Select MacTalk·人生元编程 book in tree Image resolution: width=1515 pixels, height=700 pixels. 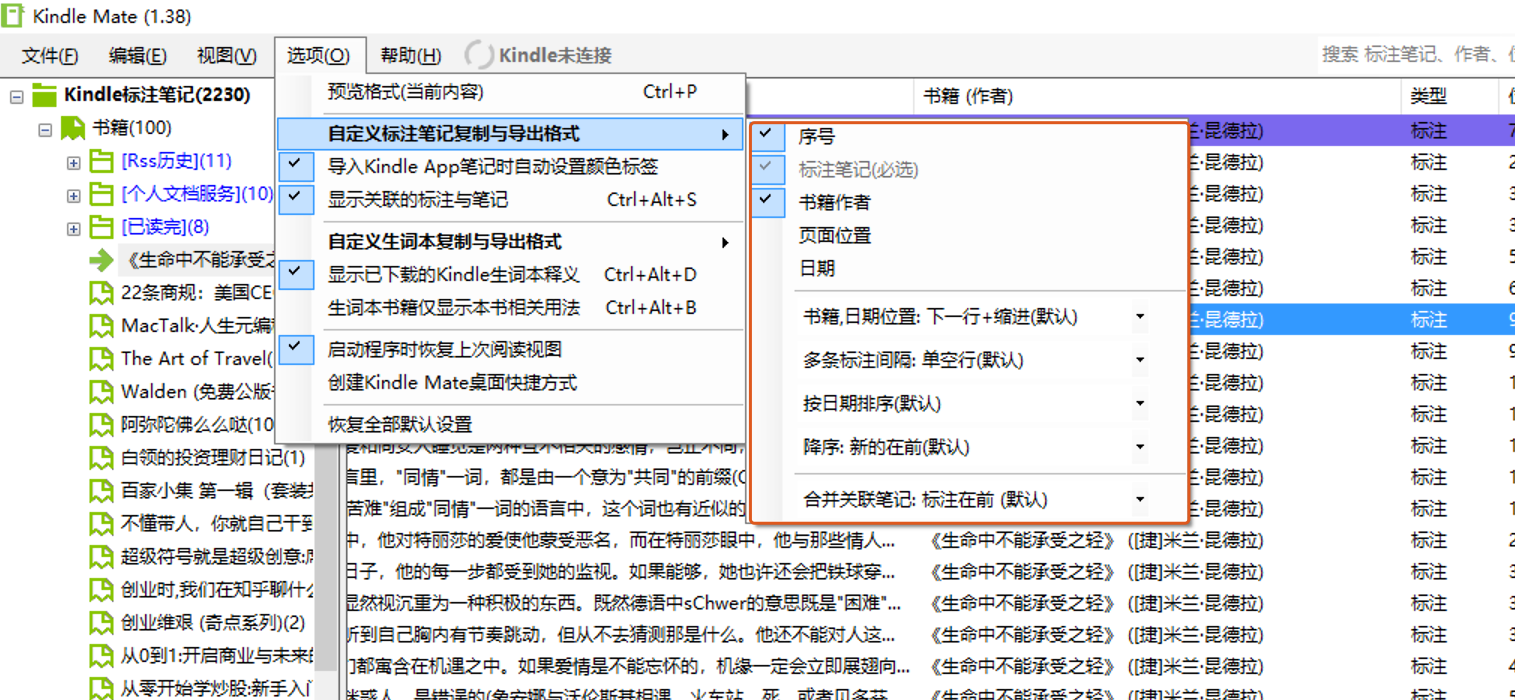click(x=196, y=326)
